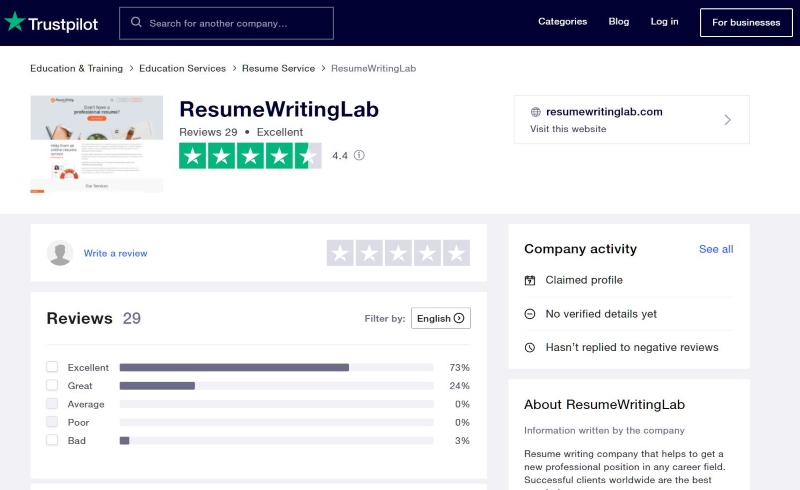800x490 pixels.
Task: Go to Resume Service breadcrumb
Action: (x=278, y=68)
